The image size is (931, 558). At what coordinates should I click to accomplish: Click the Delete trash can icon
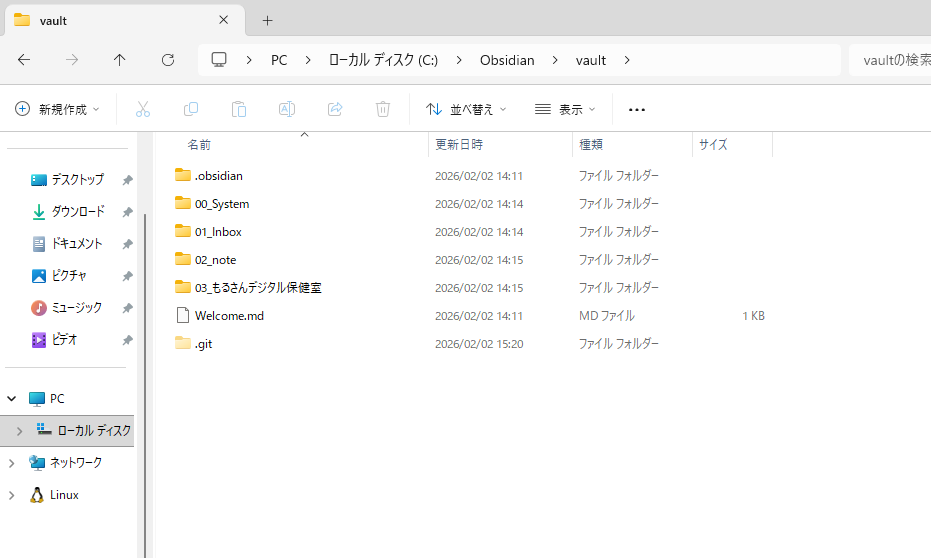click(x=383, y=109)
